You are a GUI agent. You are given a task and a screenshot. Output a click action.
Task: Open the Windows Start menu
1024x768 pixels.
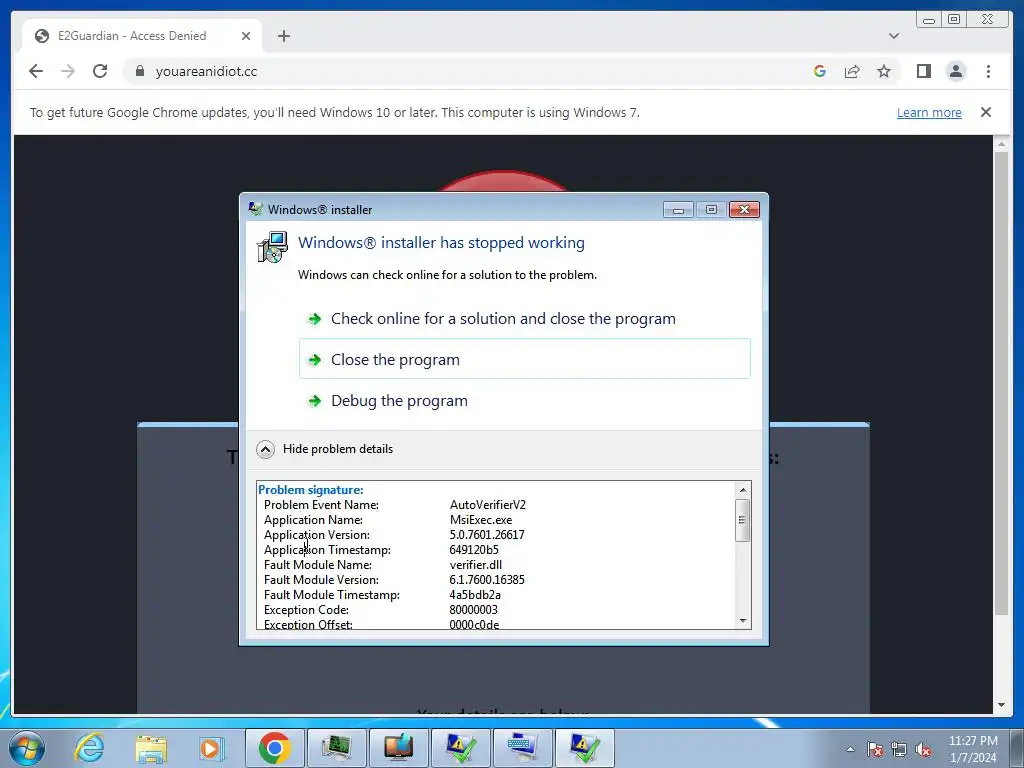coord(27,748)
